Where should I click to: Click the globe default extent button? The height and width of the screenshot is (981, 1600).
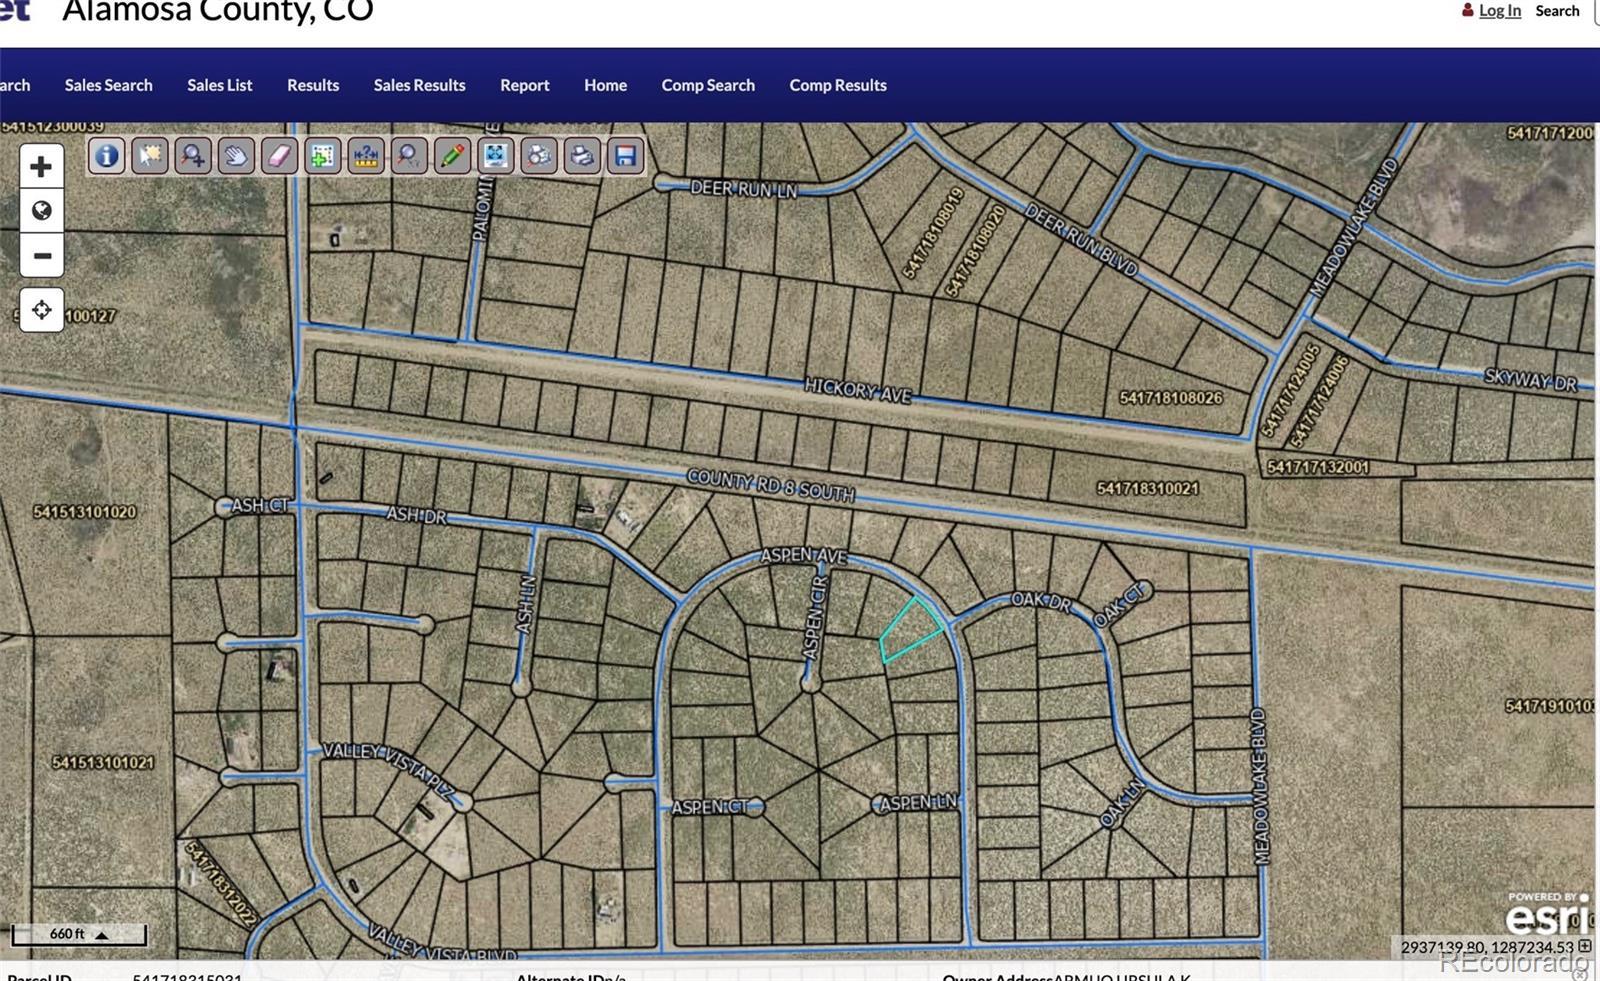pyautogui.click(x=42, y=211)
